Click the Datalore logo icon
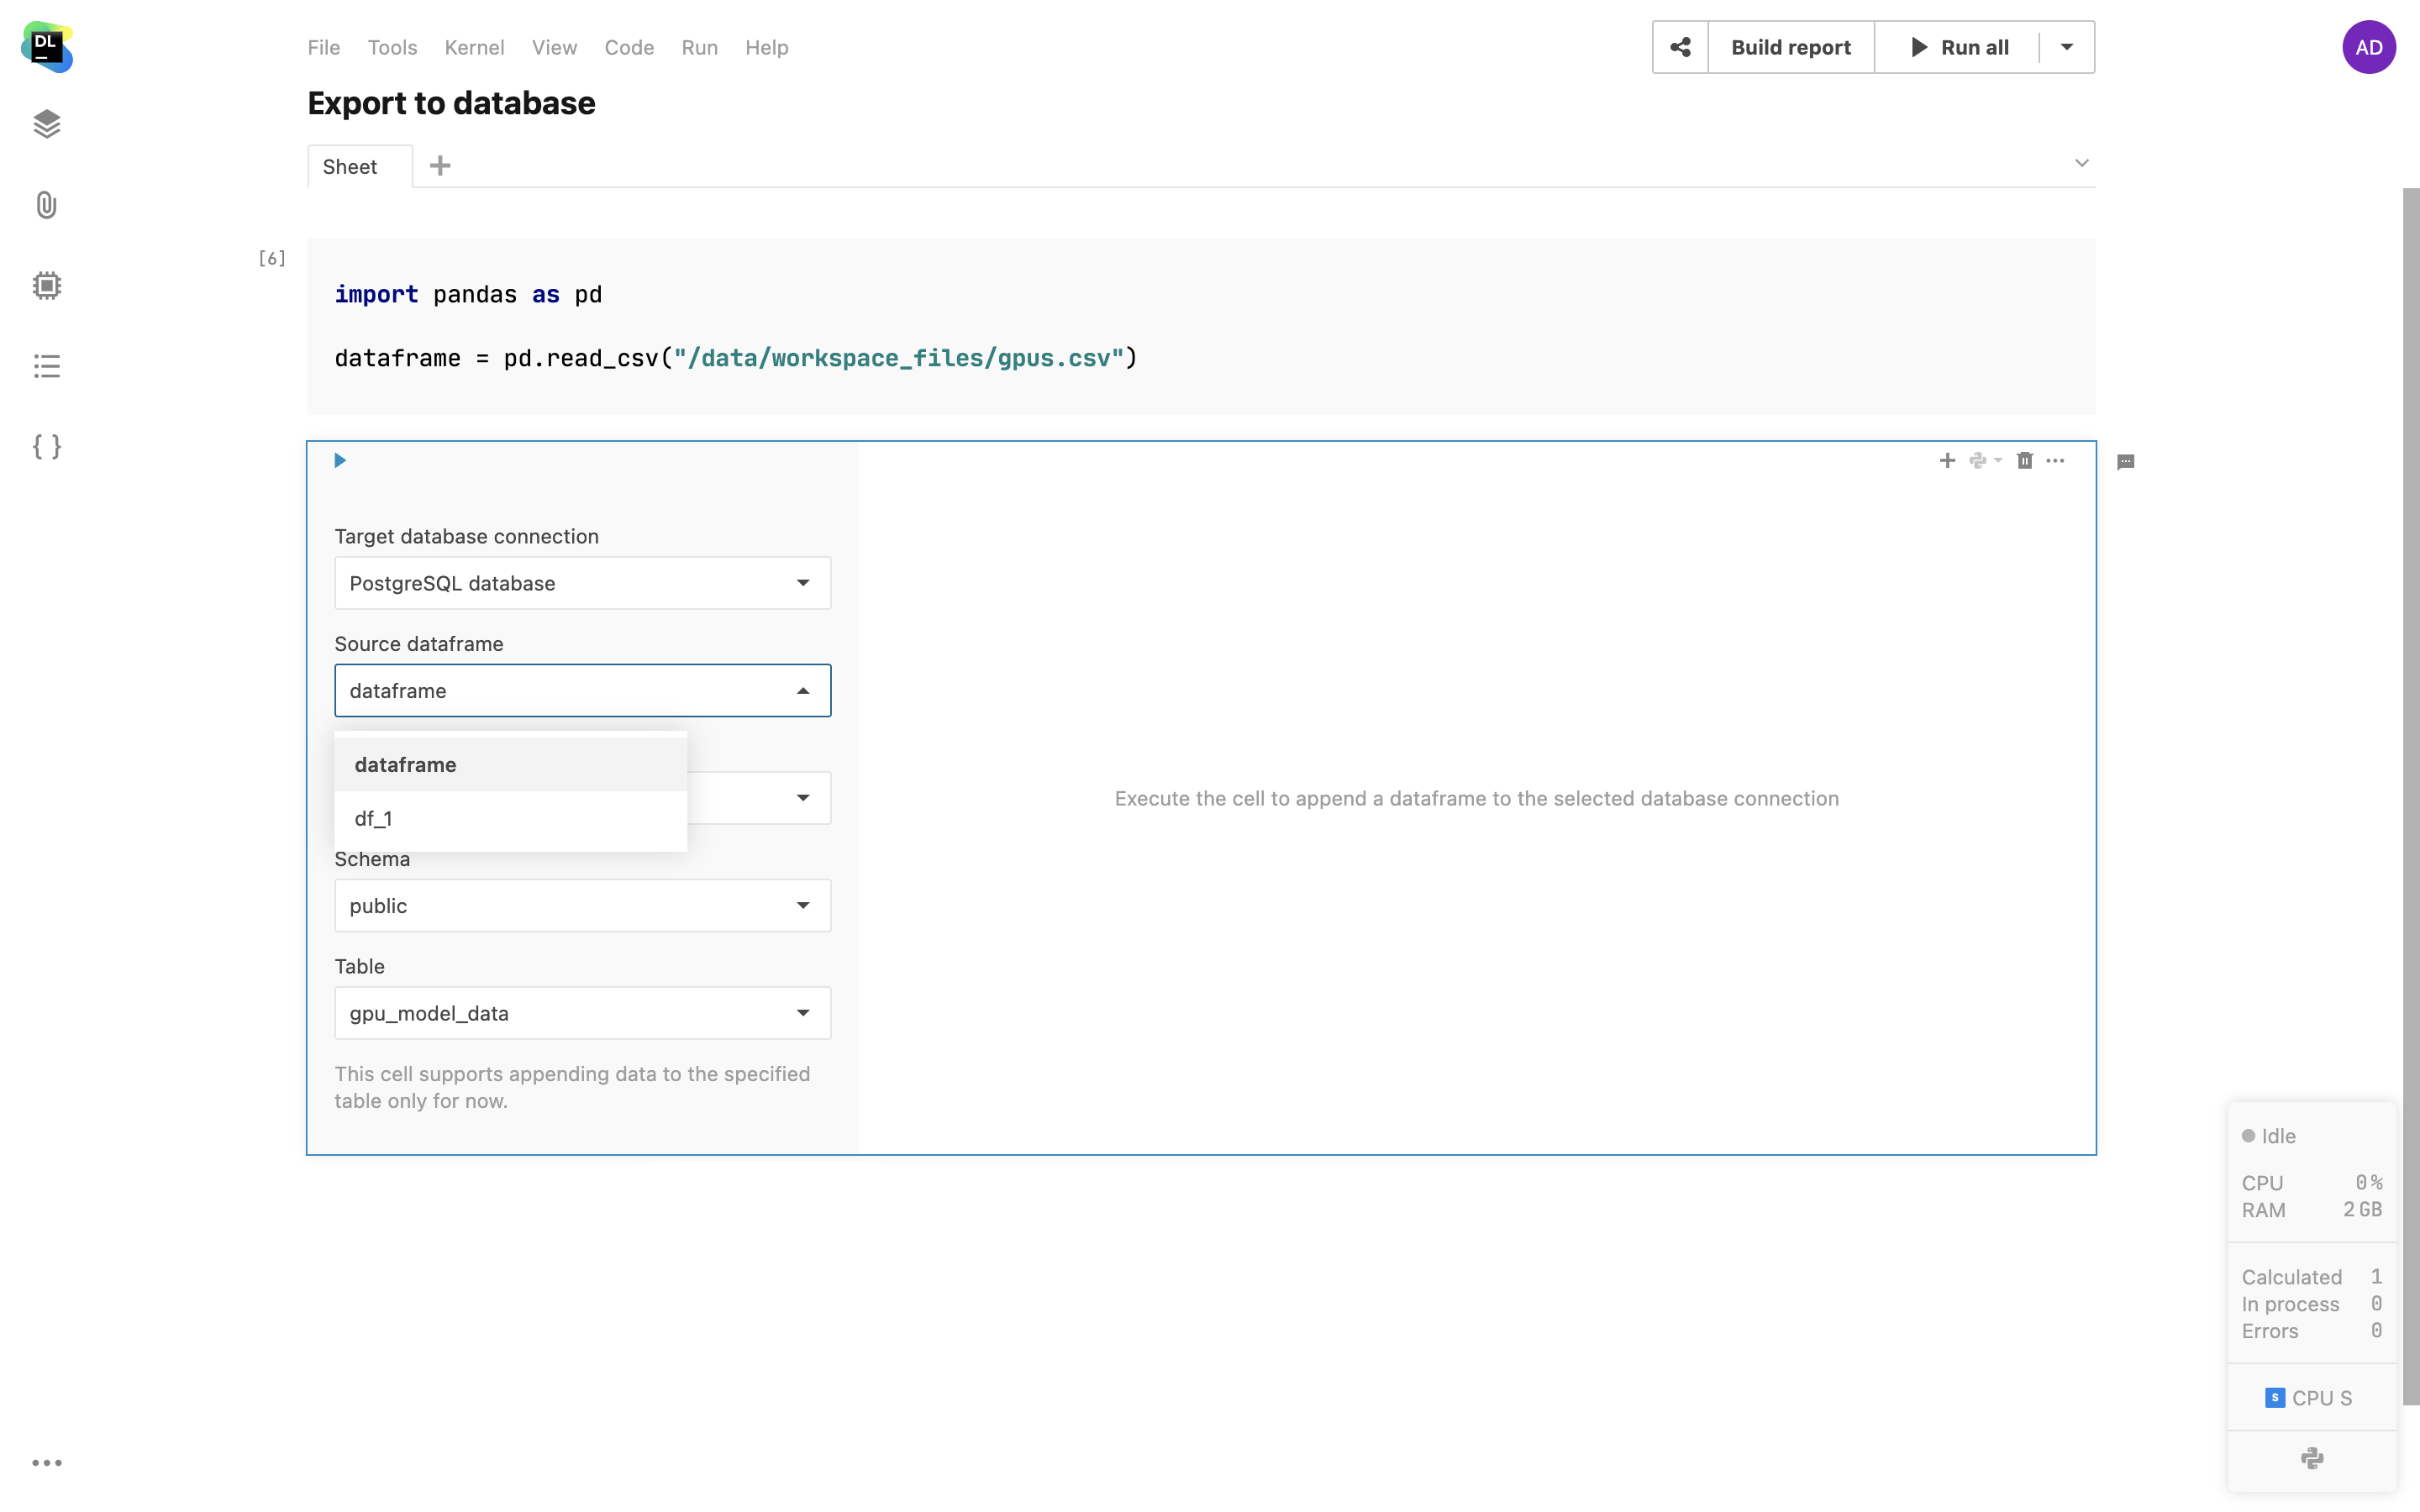This screenshot has width=2420, height=1512. 46,46
